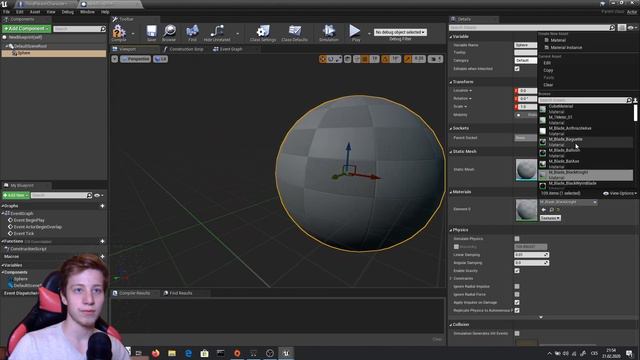Click Clear in the current asset menu
The height and width of the screenshot is (360, 640).
[548, 85]
